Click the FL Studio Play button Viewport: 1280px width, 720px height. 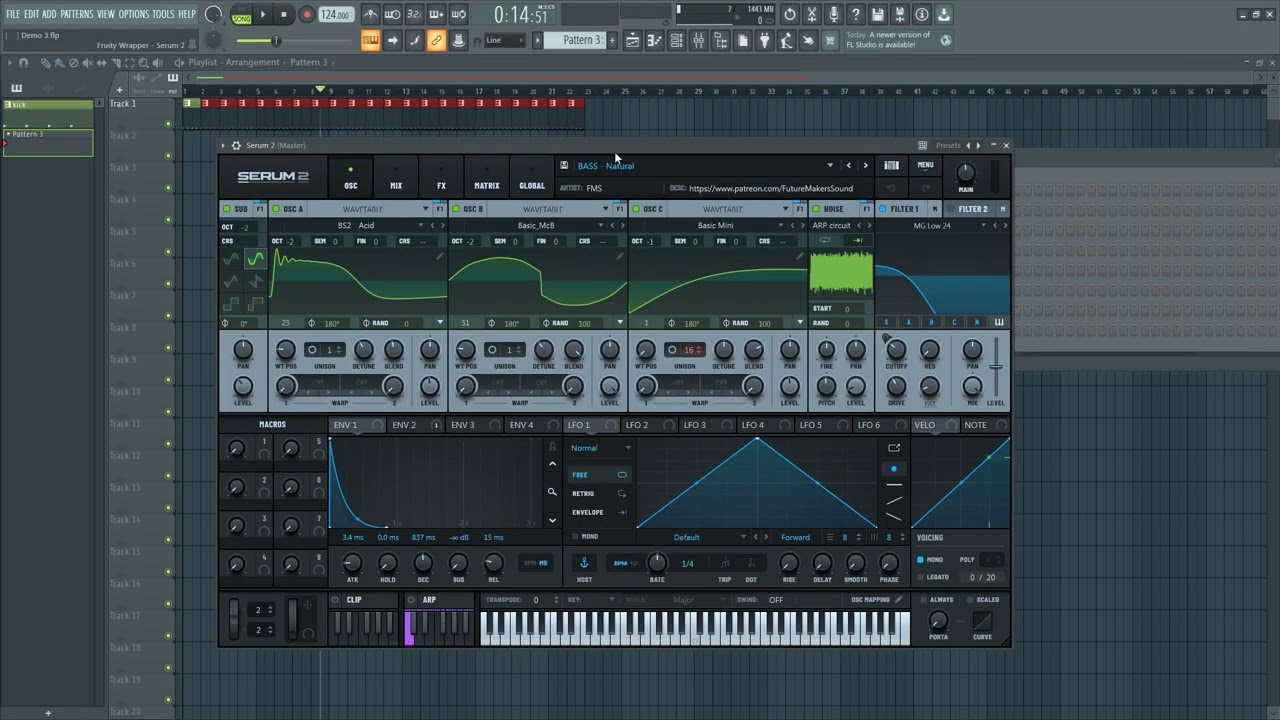pyautogui.click(x=263, y=14)
